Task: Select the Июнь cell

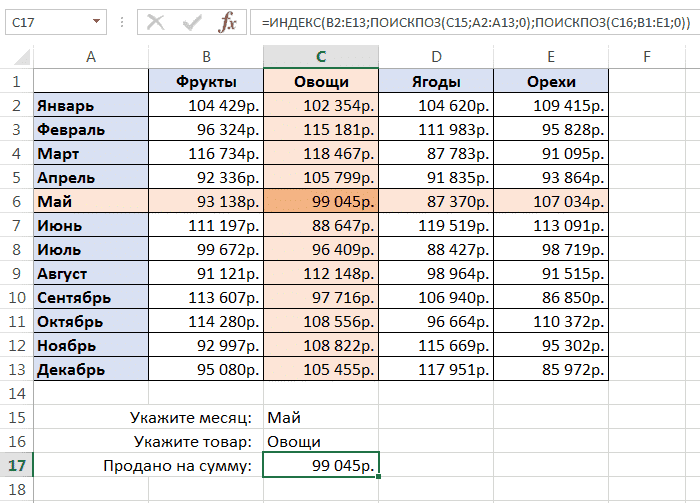Action: pos(91,225)
